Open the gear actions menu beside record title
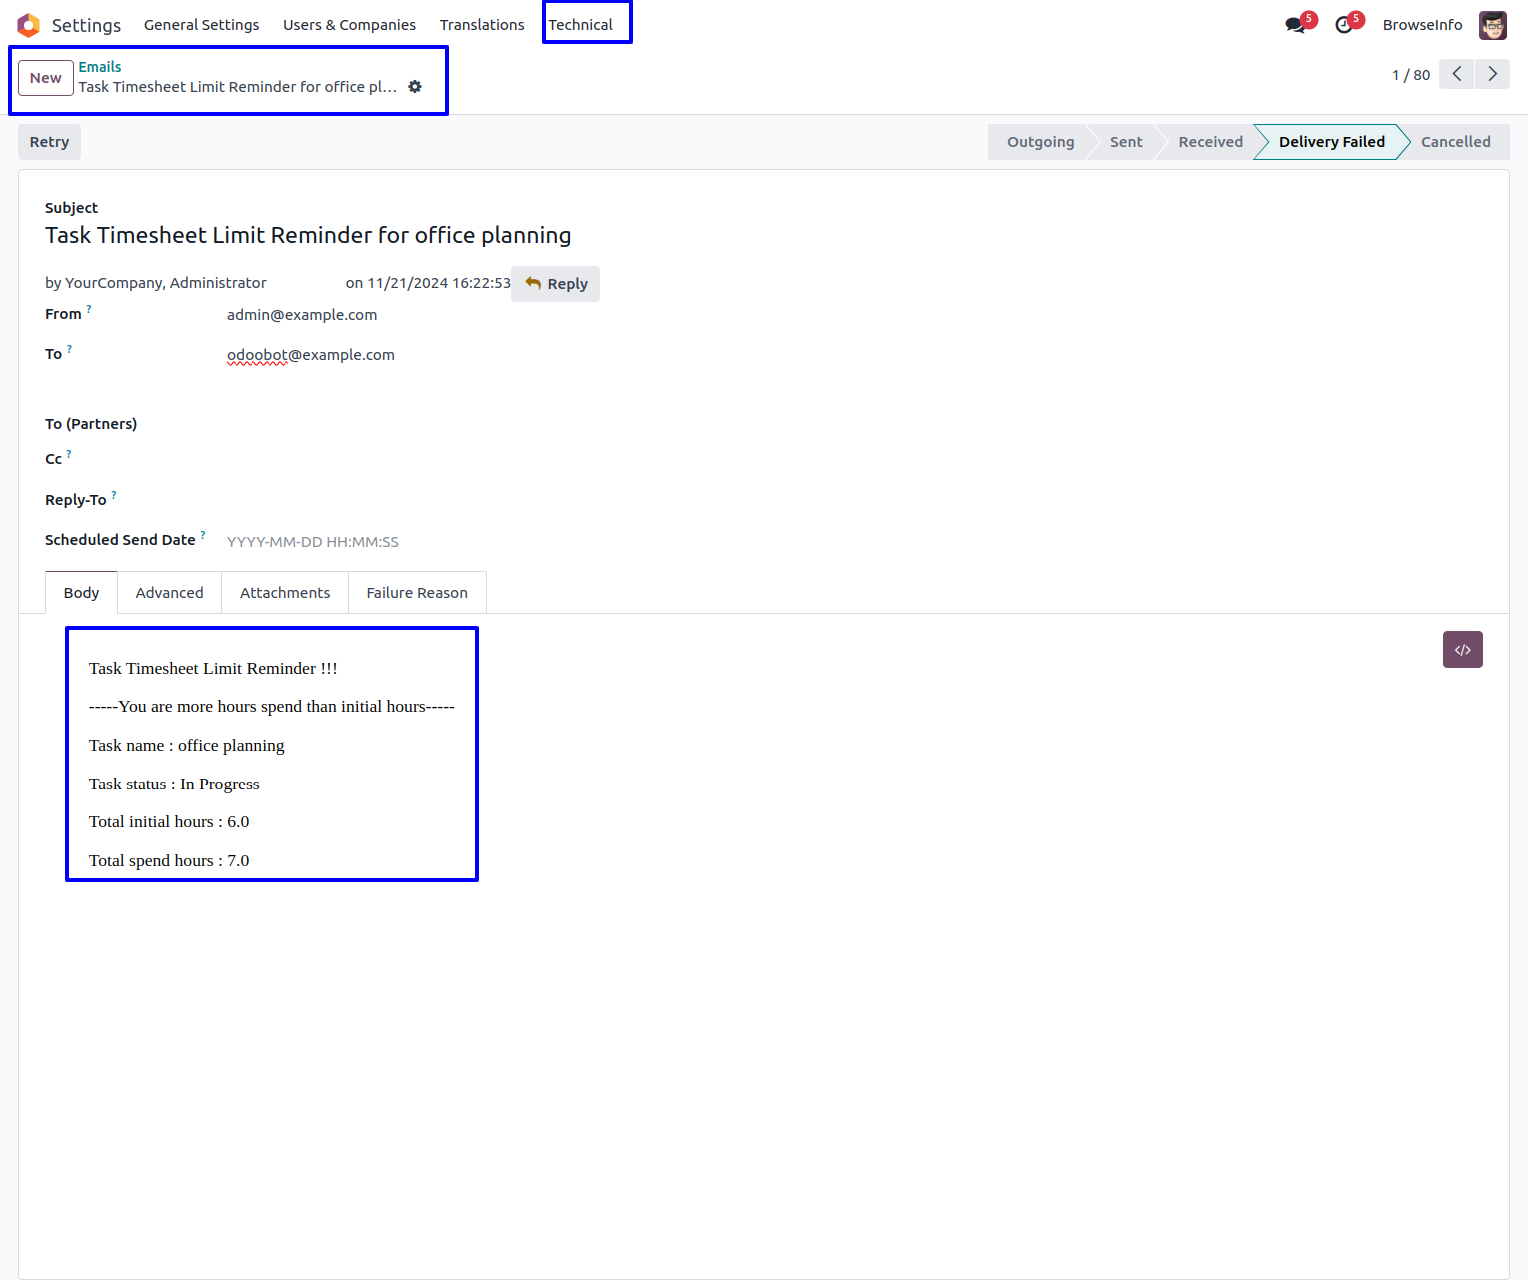This screenshot has width=1528, height=1281. (415, 87)
